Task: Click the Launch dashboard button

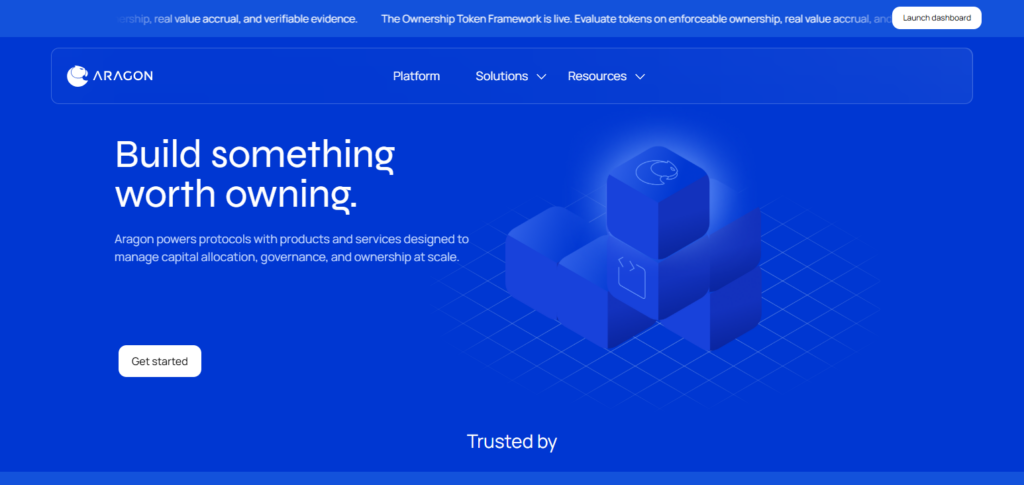Action: coord(936,18)
